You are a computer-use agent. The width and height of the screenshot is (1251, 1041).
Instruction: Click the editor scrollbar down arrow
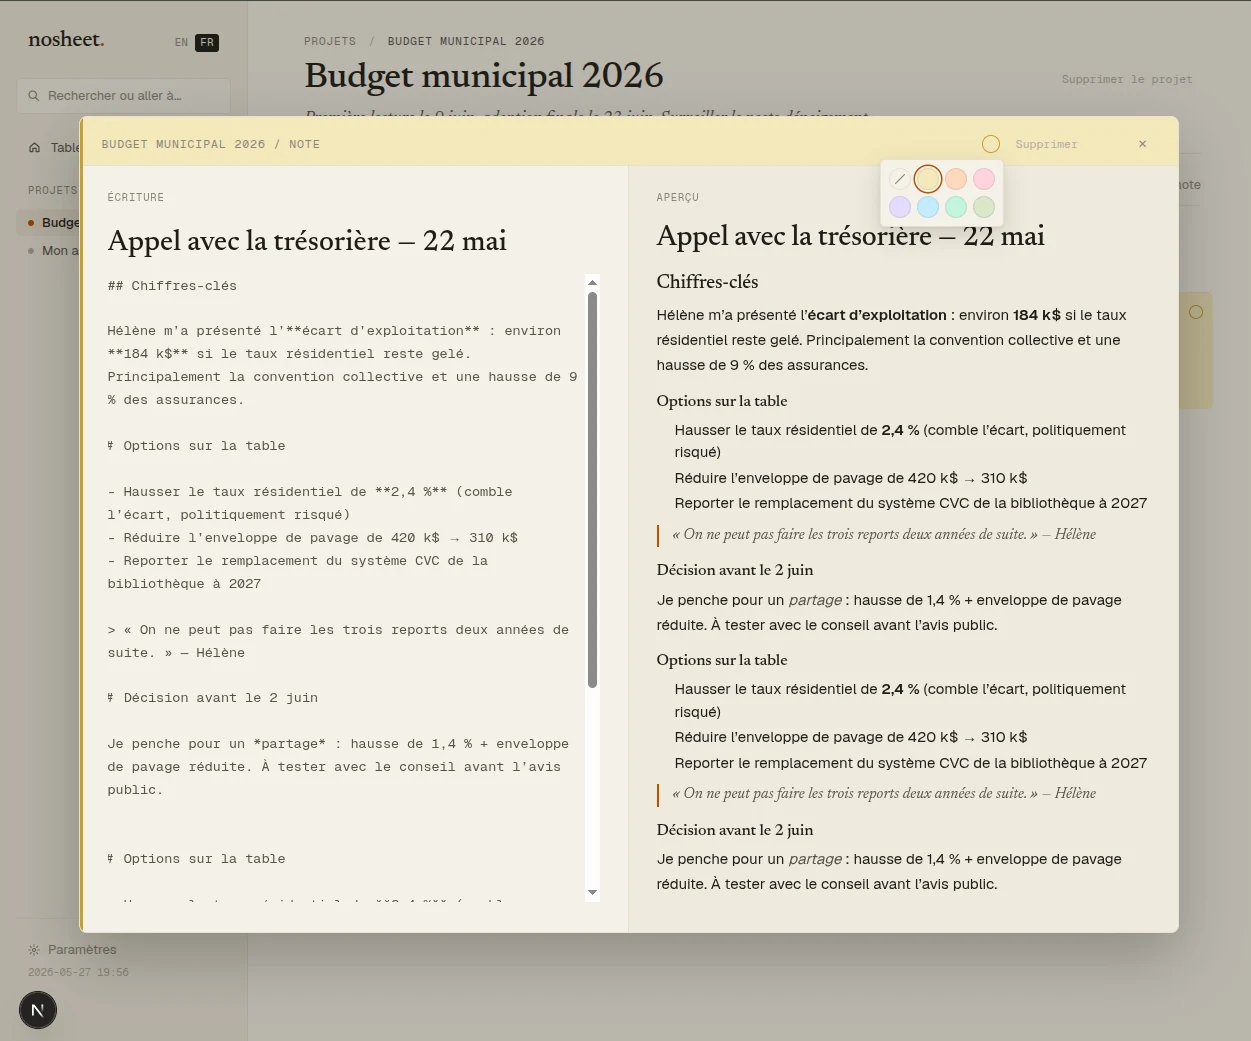pyautogui.click(x=592, y=892)
